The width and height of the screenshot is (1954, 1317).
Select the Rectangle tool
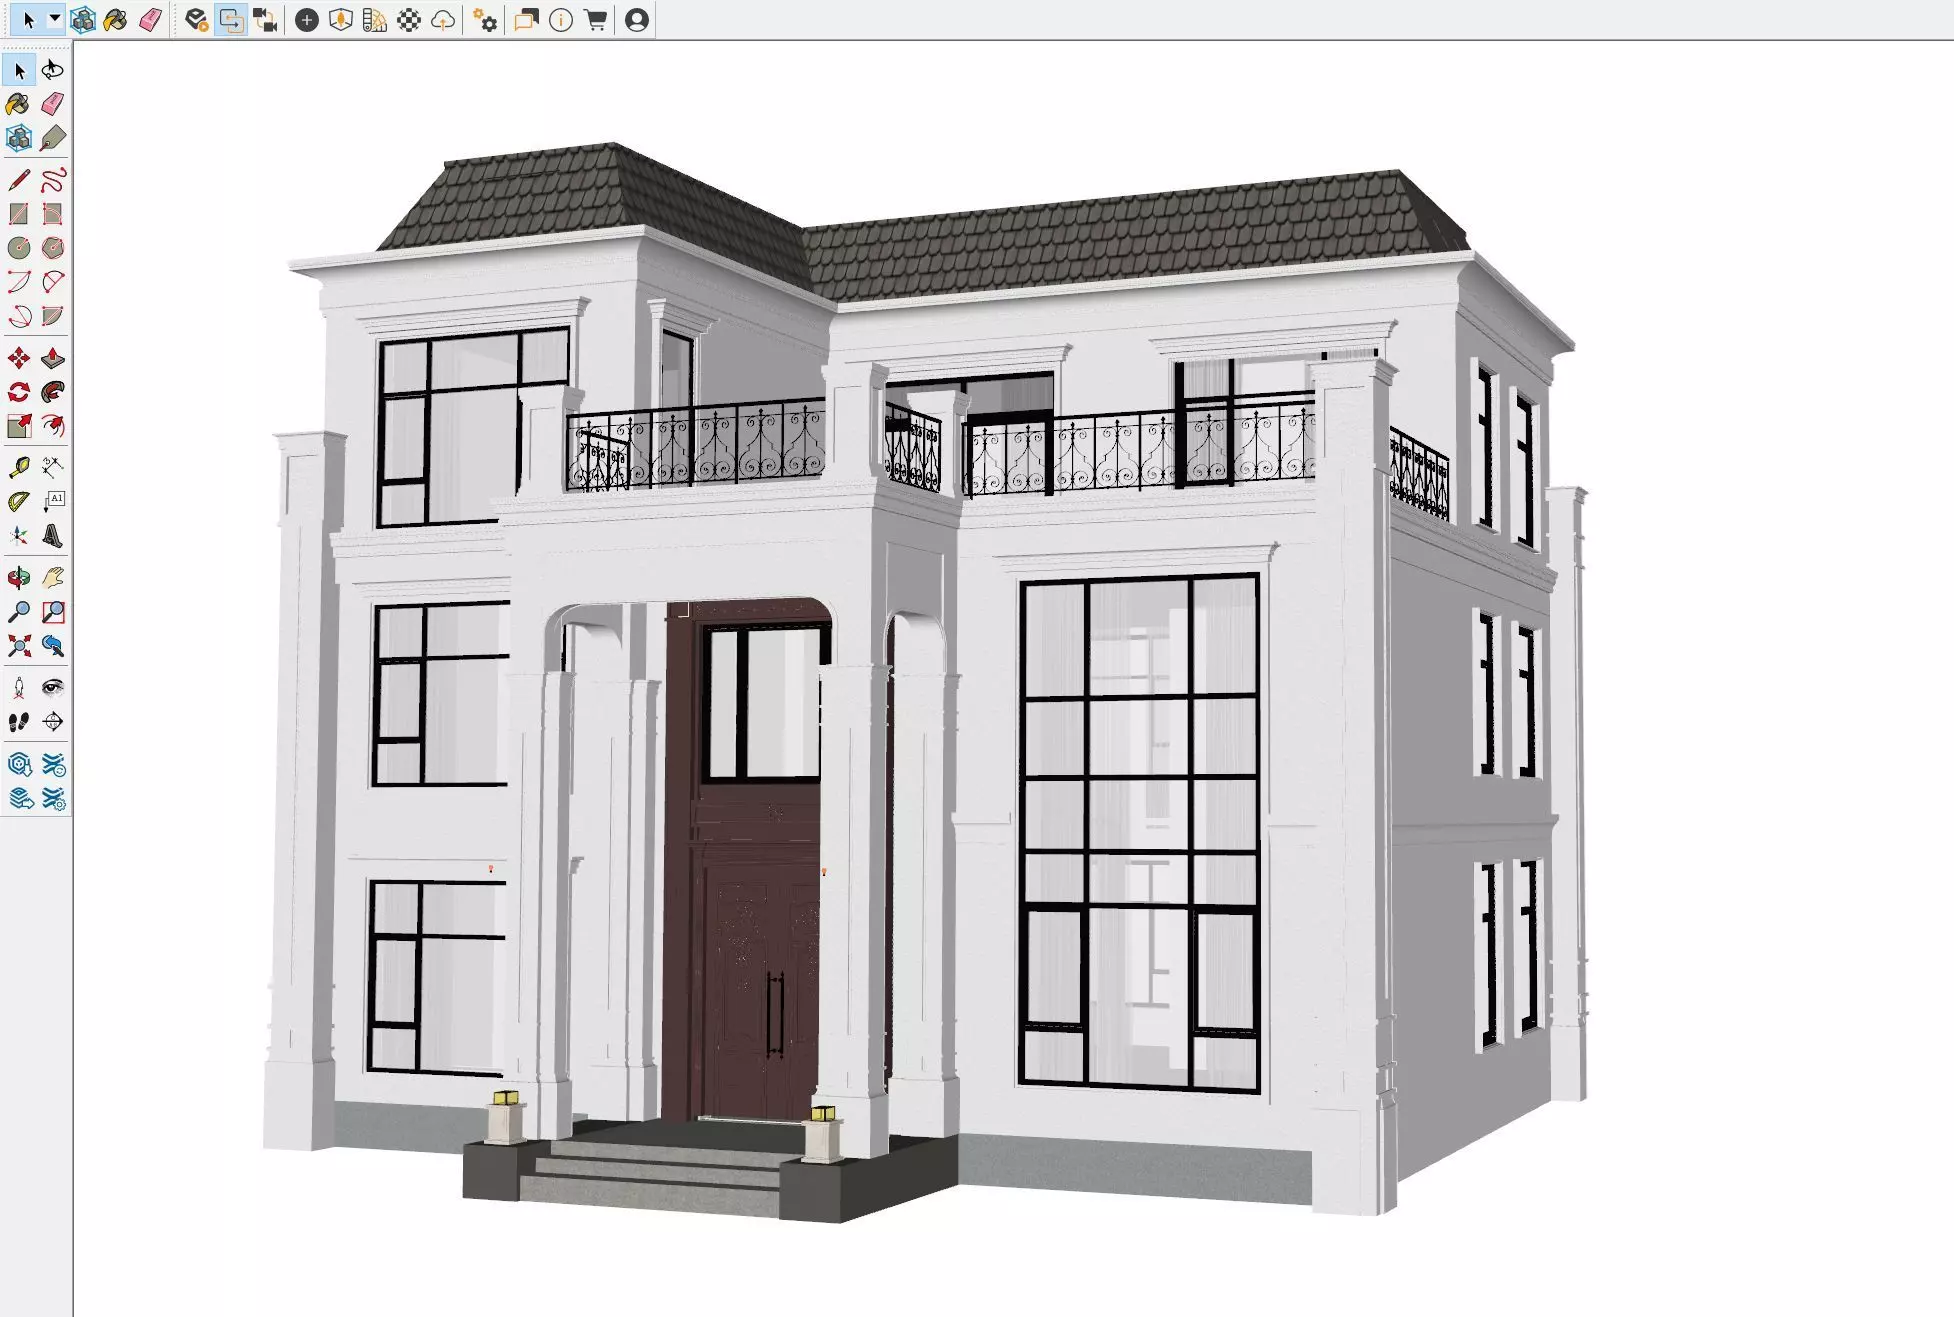coord(19,214)
